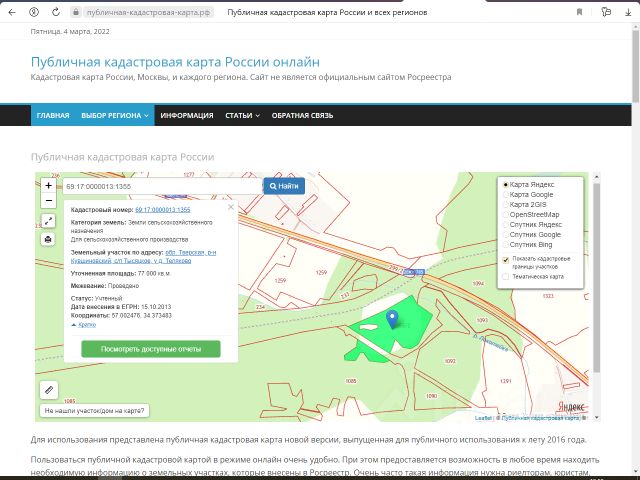This screenshot has height=480, width=640.
Task: Toggle fullscreen map with the expand arrows icon
Action: tap(48, 221)
